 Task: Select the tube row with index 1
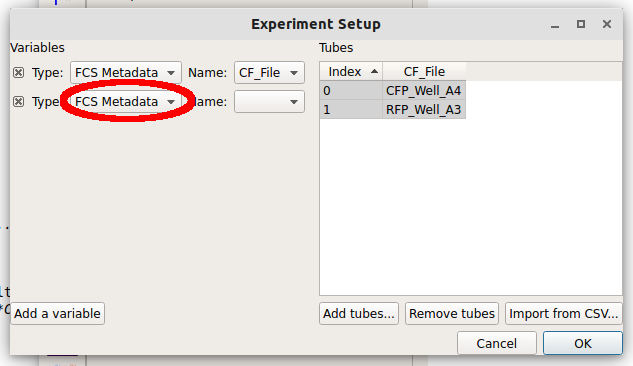pyautogui.click(x=351, y=109)
